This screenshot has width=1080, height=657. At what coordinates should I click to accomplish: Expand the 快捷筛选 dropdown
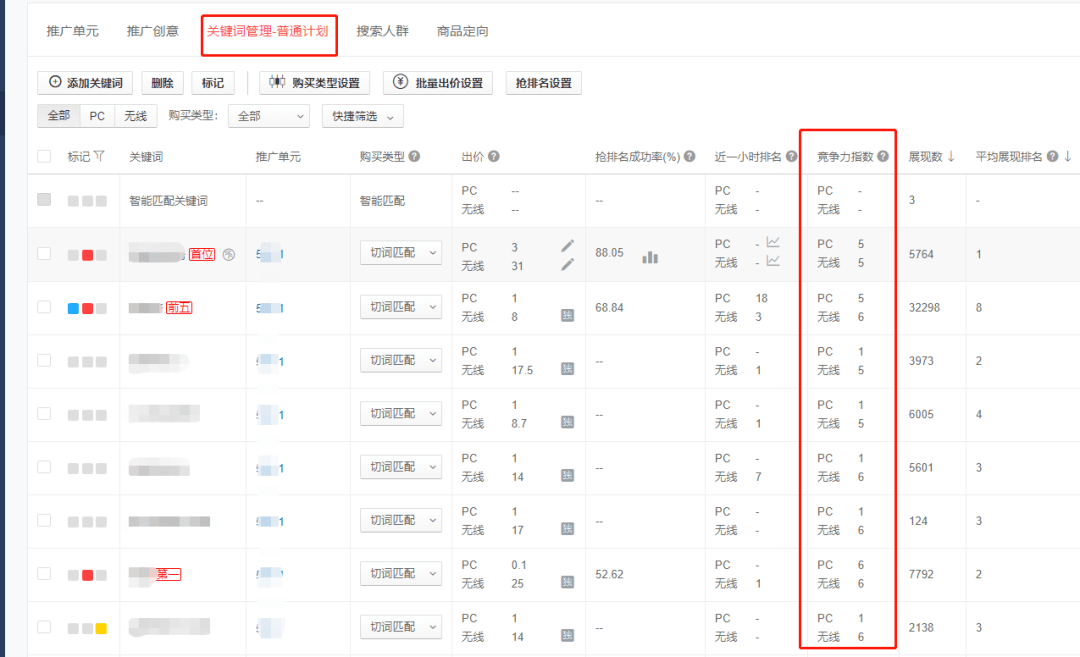[362, 116]
